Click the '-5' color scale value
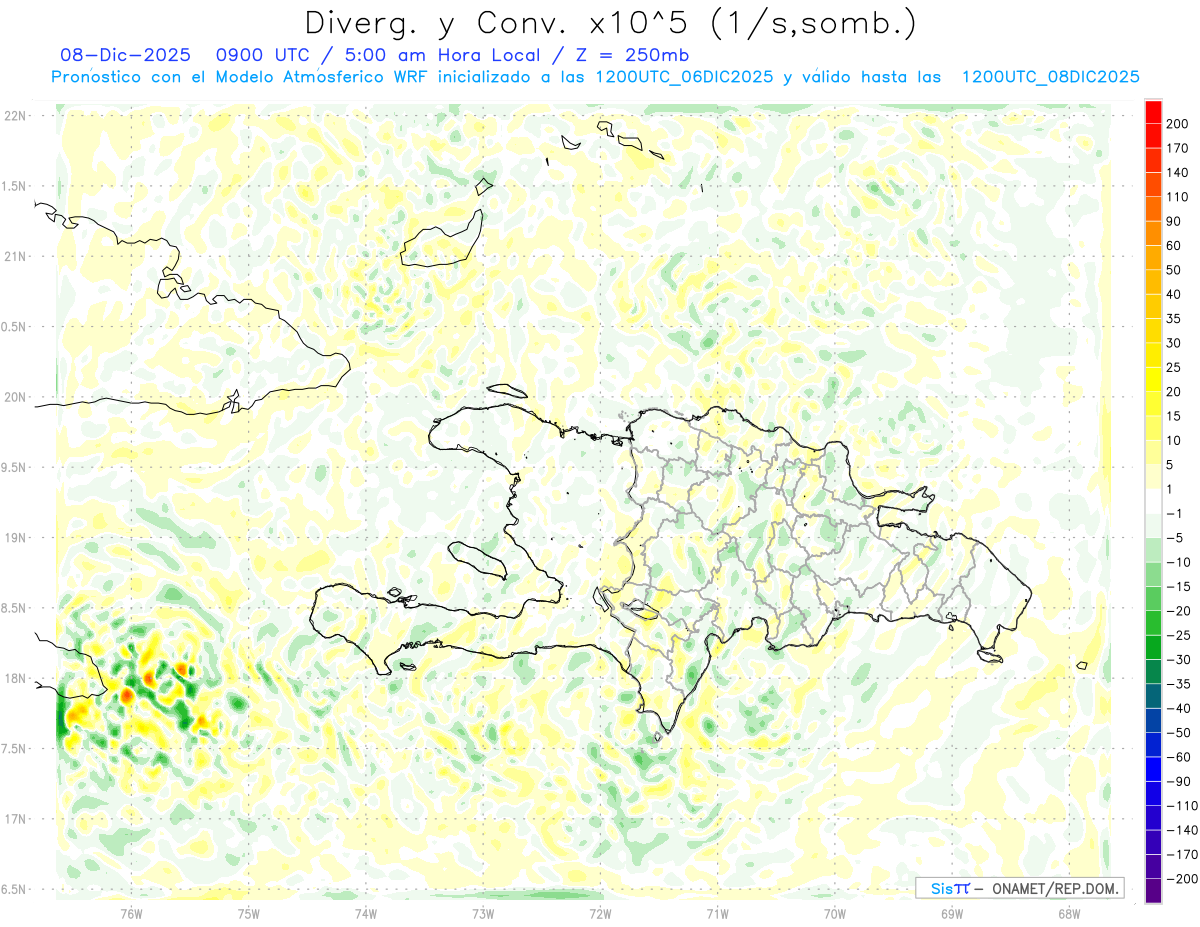This screenshot has height=927, width=1200. [1175, 538]
